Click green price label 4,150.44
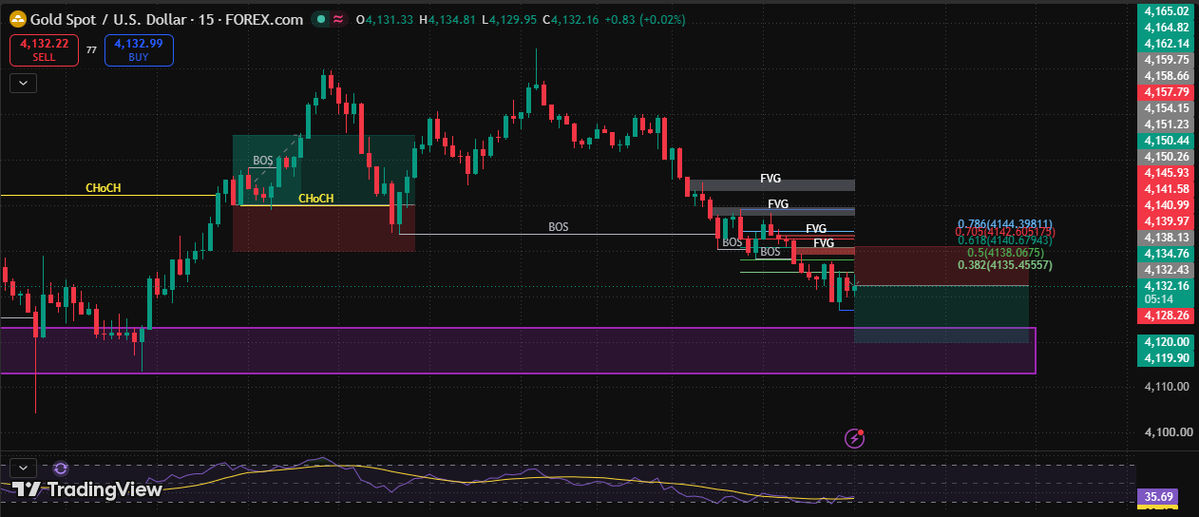The width and height of the screenshot is (1199, 517). point(1166,141)
